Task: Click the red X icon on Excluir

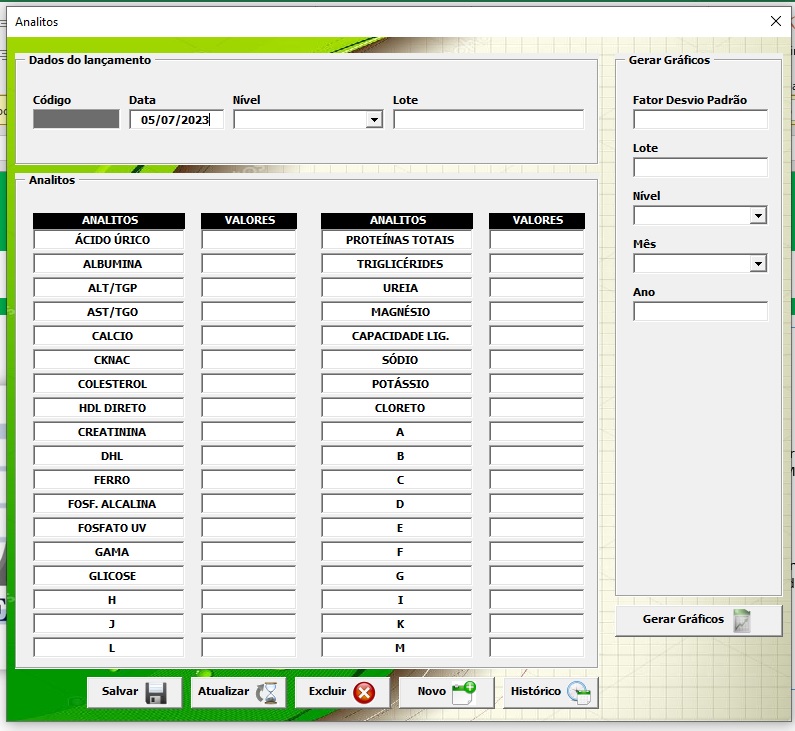Action: (364, 693)
